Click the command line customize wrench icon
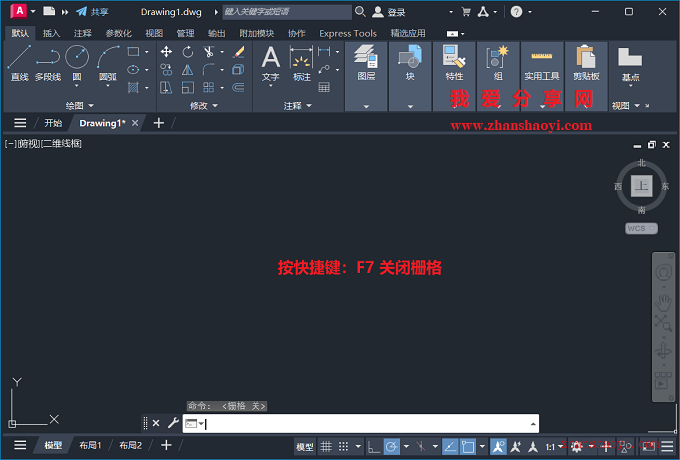 pyautogui.click(x=173, y=423)
